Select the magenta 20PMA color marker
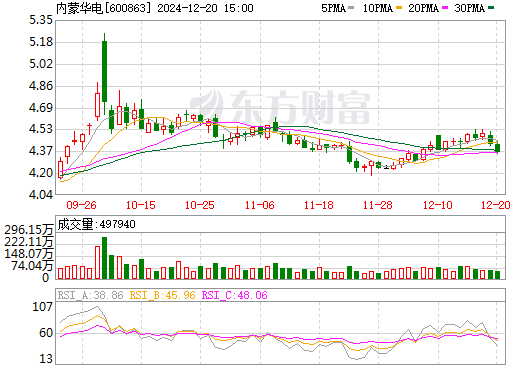This screenshot has width=520, height=365. tap(445, 8)
